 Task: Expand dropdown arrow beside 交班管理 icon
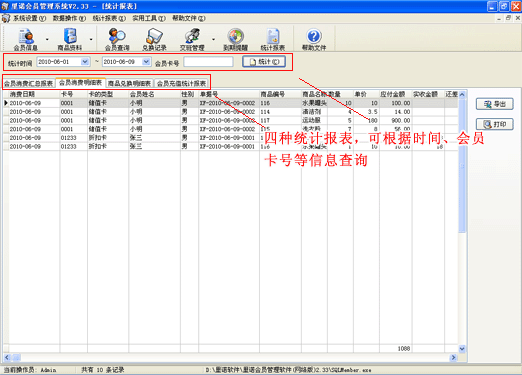[x=213, y=39]
